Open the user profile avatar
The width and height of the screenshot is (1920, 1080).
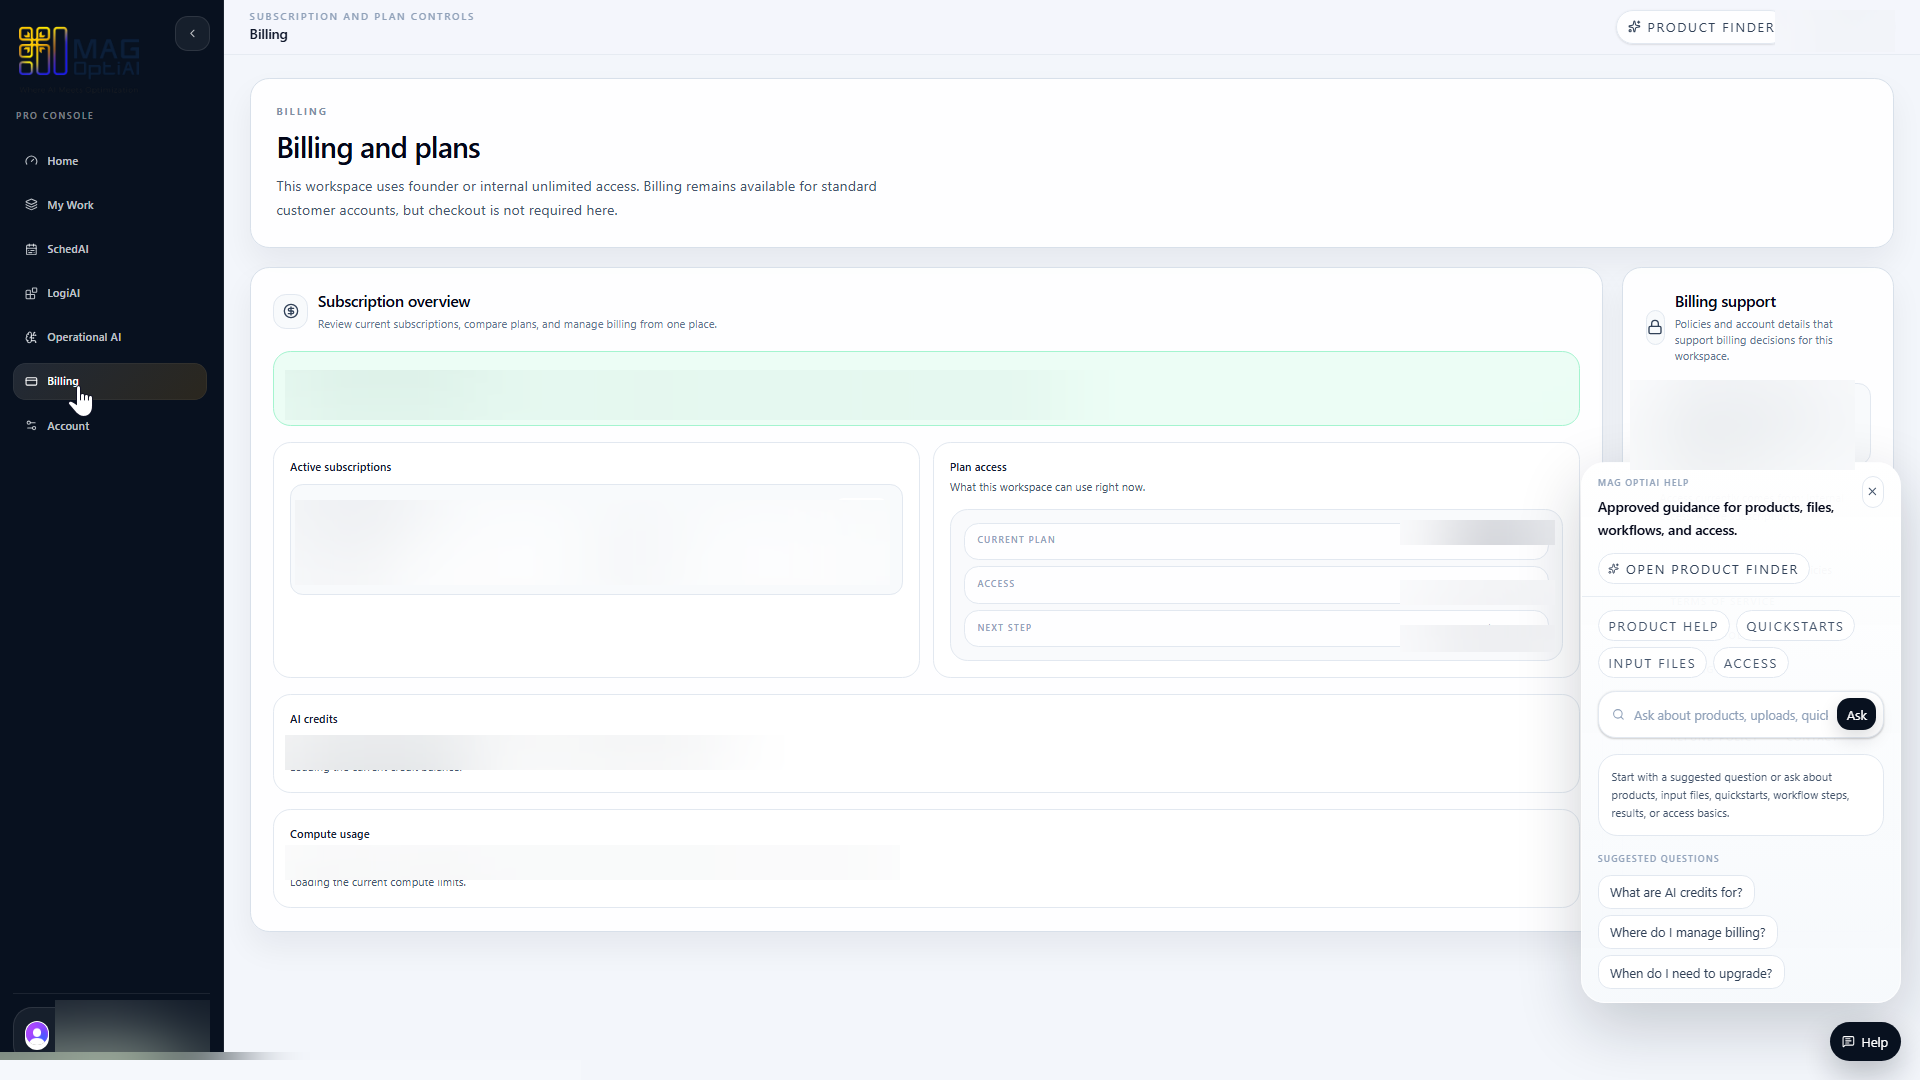pyautogui.click(x=37, y=1034)
